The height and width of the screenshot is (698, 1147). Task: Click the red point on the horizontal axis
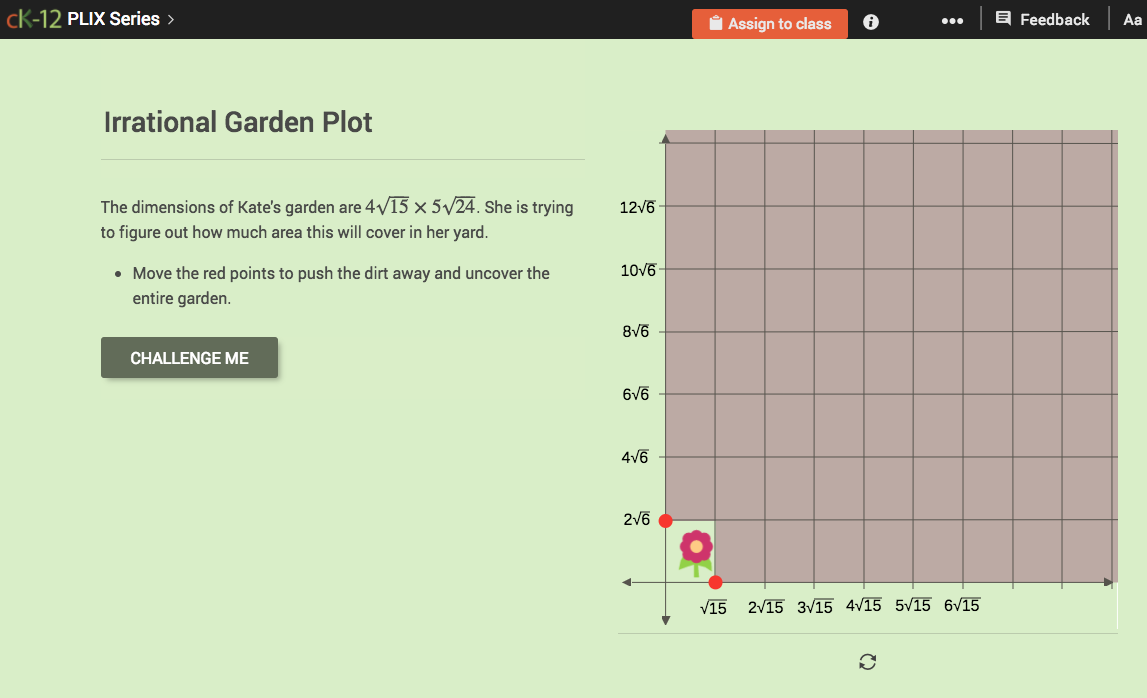pyautogui.click(x=716, y=582)
